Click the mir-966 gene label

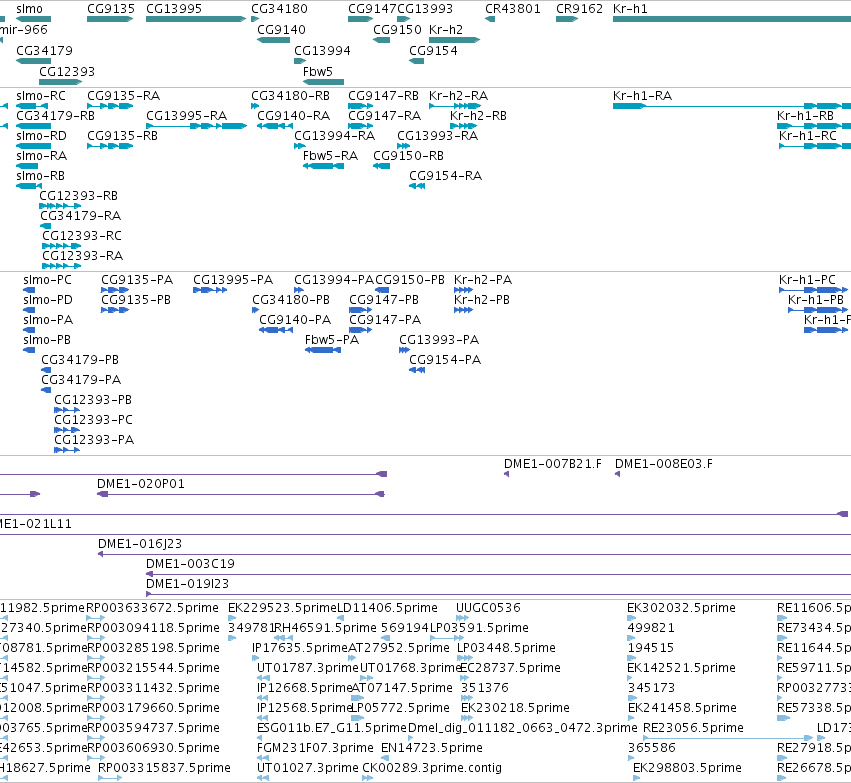tap(24, 30)
